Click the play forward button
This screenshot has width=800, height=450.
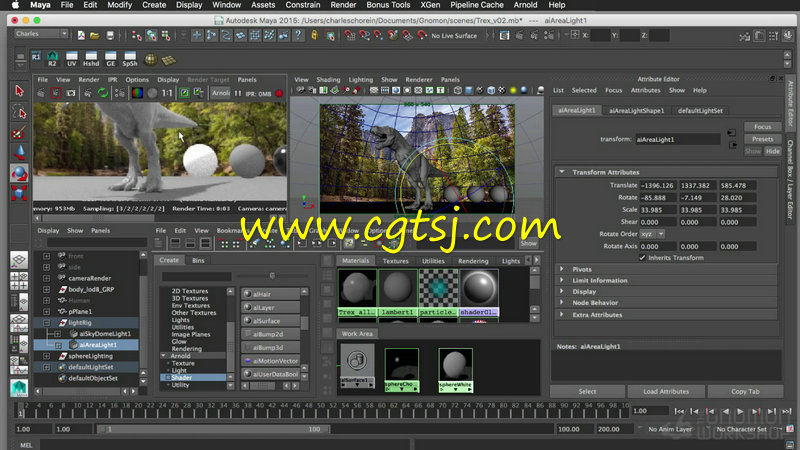(x=740, y=411)
